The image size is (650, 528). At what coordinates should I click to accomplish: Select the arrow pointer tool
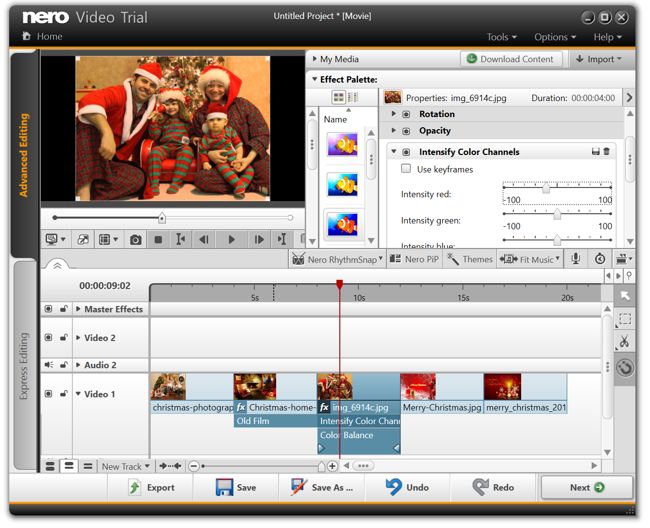point(625,295)
